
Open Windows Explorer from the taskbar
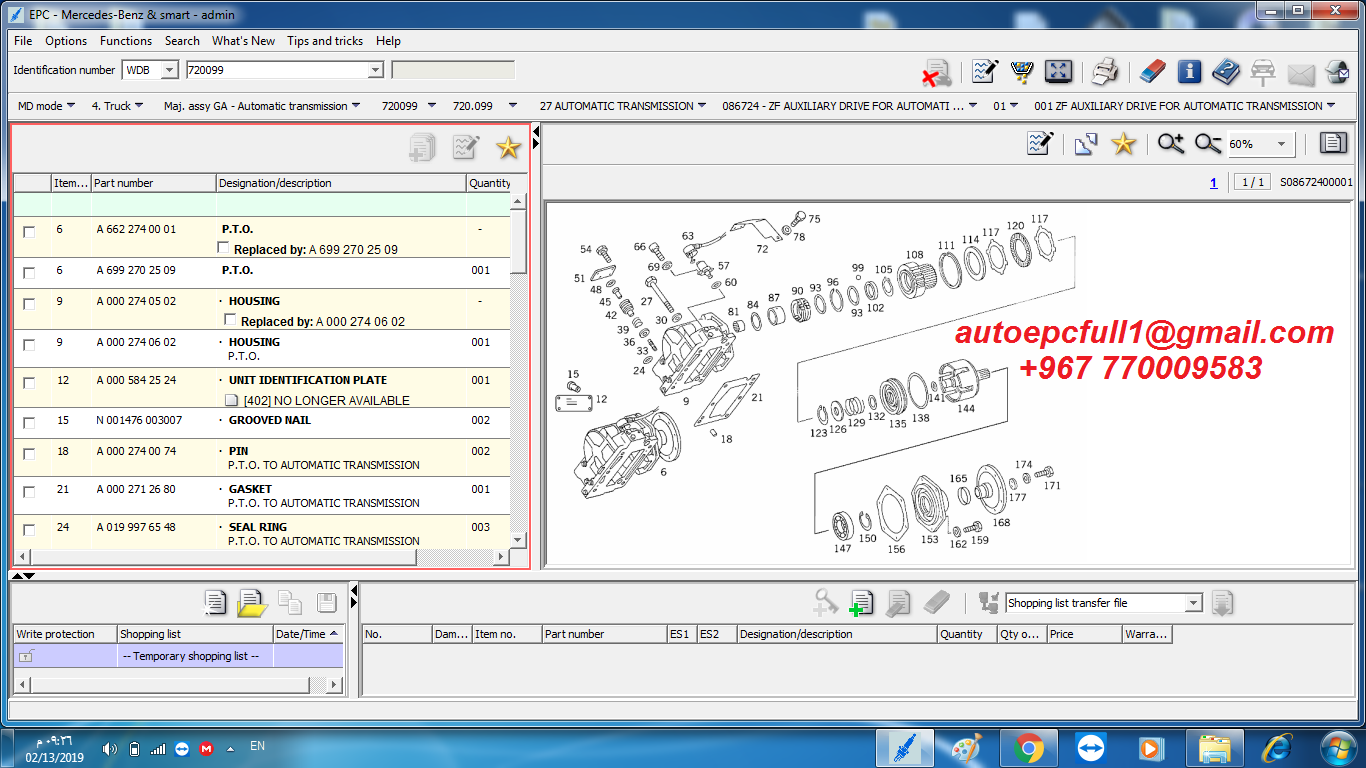1214,747
